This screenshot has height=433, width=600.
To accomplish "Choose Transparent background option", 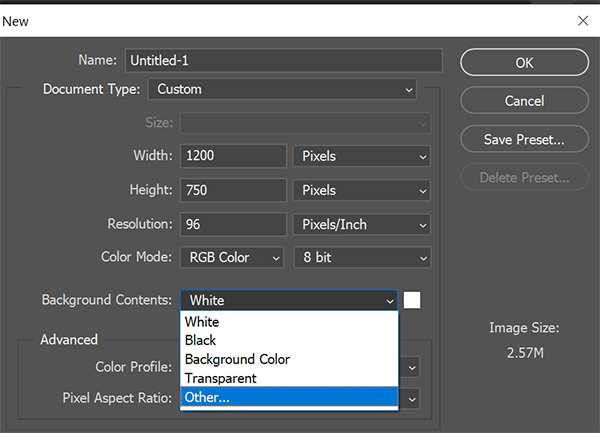I will 289,378.
